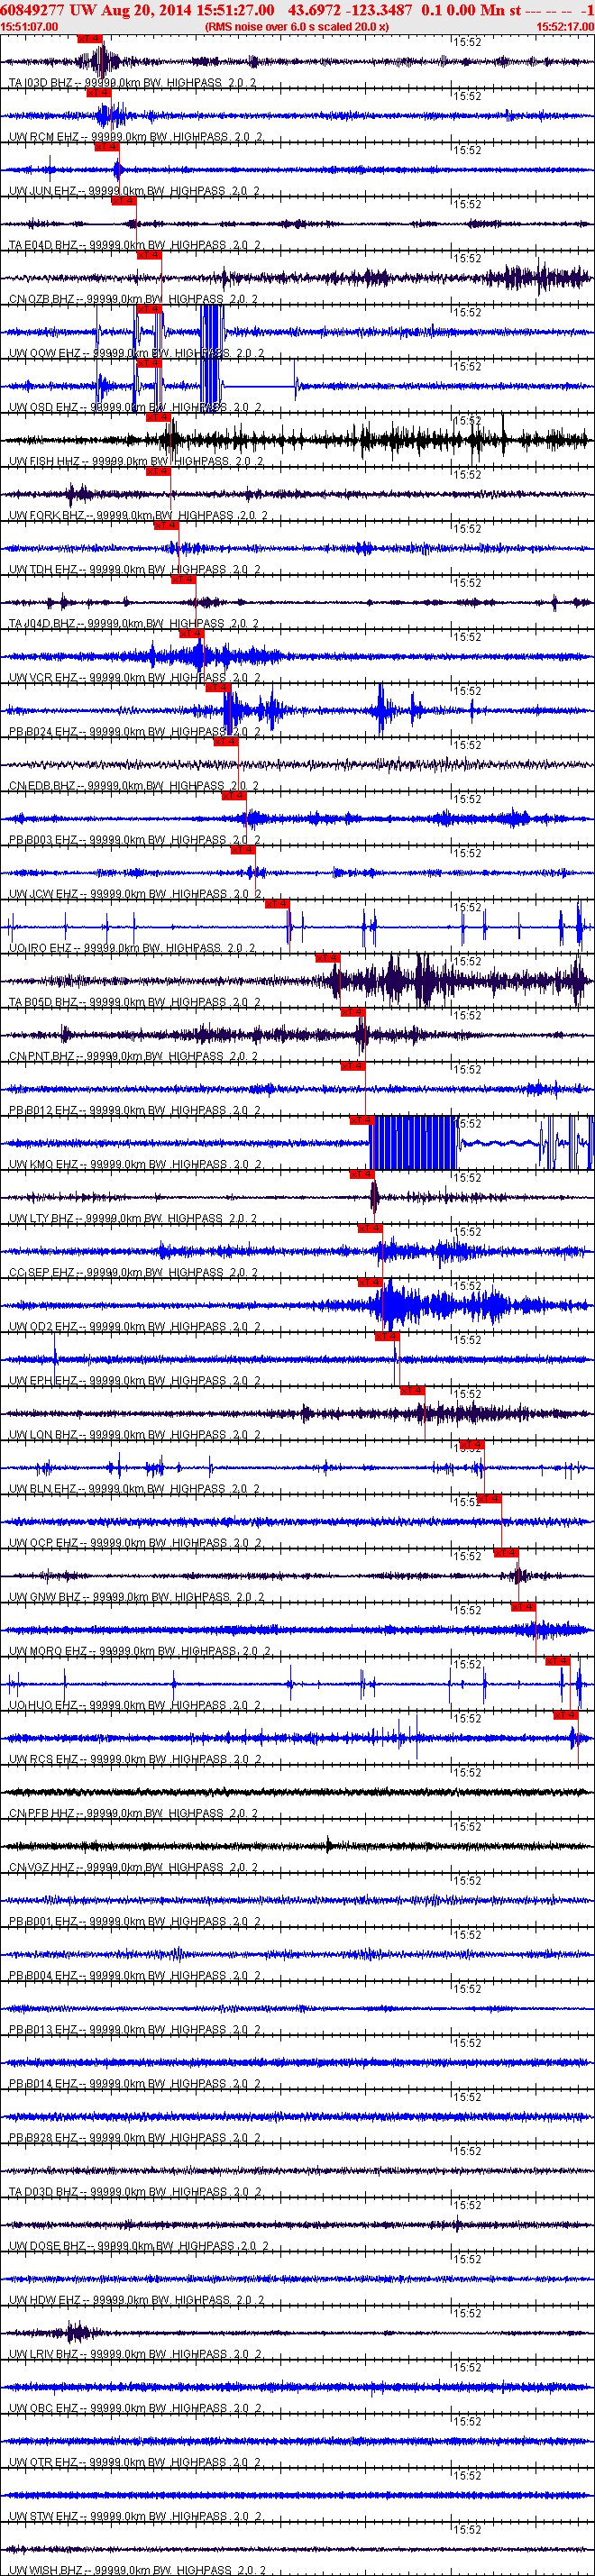Select the UW GNW BHZ station label
The image size is (595, 2576).
[136, 1595]
